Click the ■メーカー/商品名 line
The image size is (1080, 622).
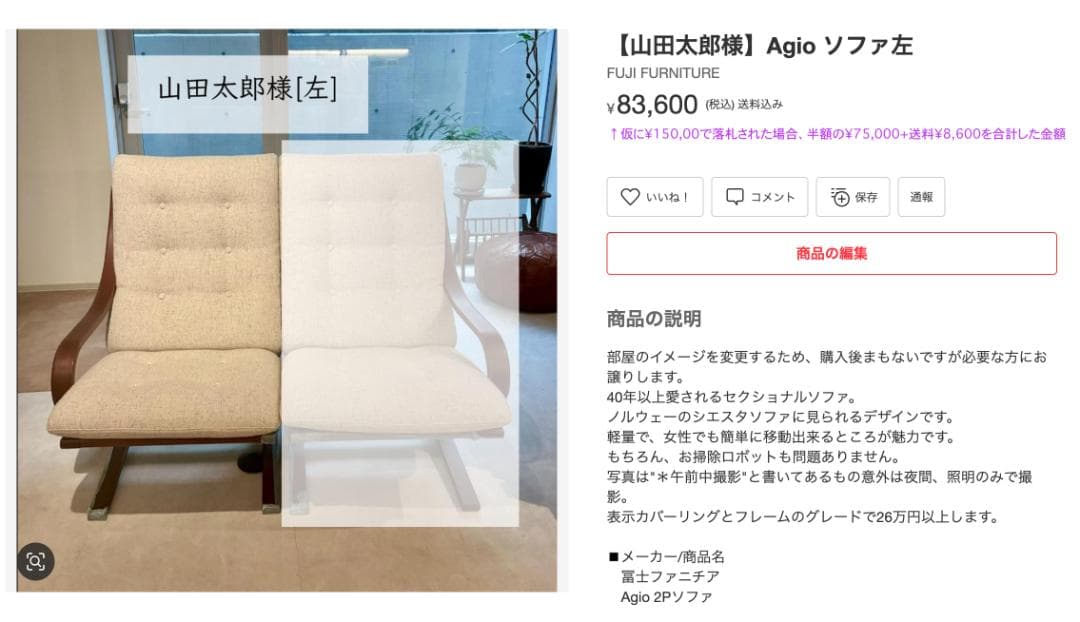point(667,557)
